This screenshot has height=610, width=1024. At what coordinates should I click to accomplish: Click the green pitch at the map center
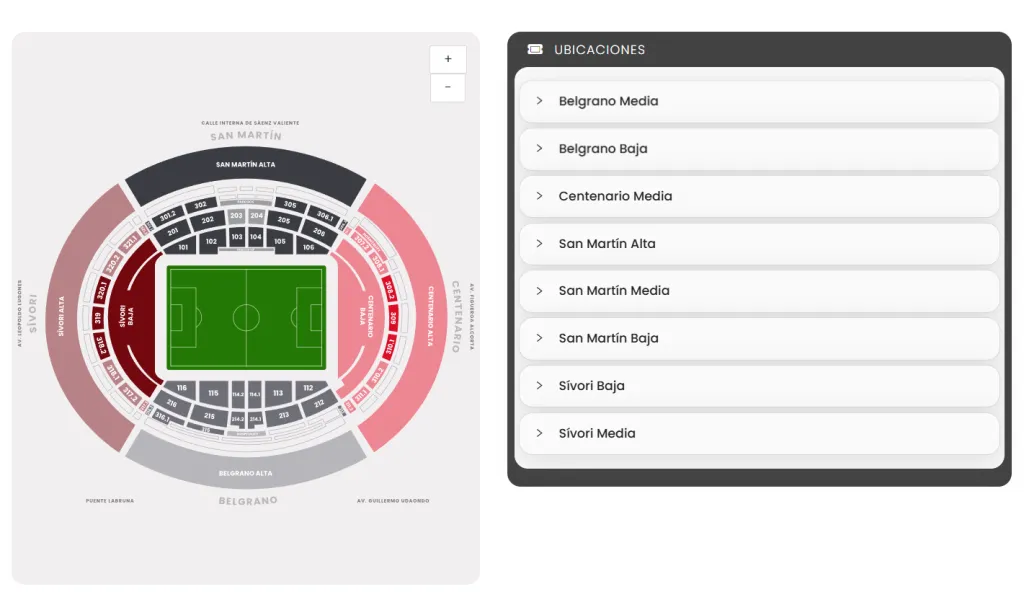pyautogui.click(x=247, y=315)
